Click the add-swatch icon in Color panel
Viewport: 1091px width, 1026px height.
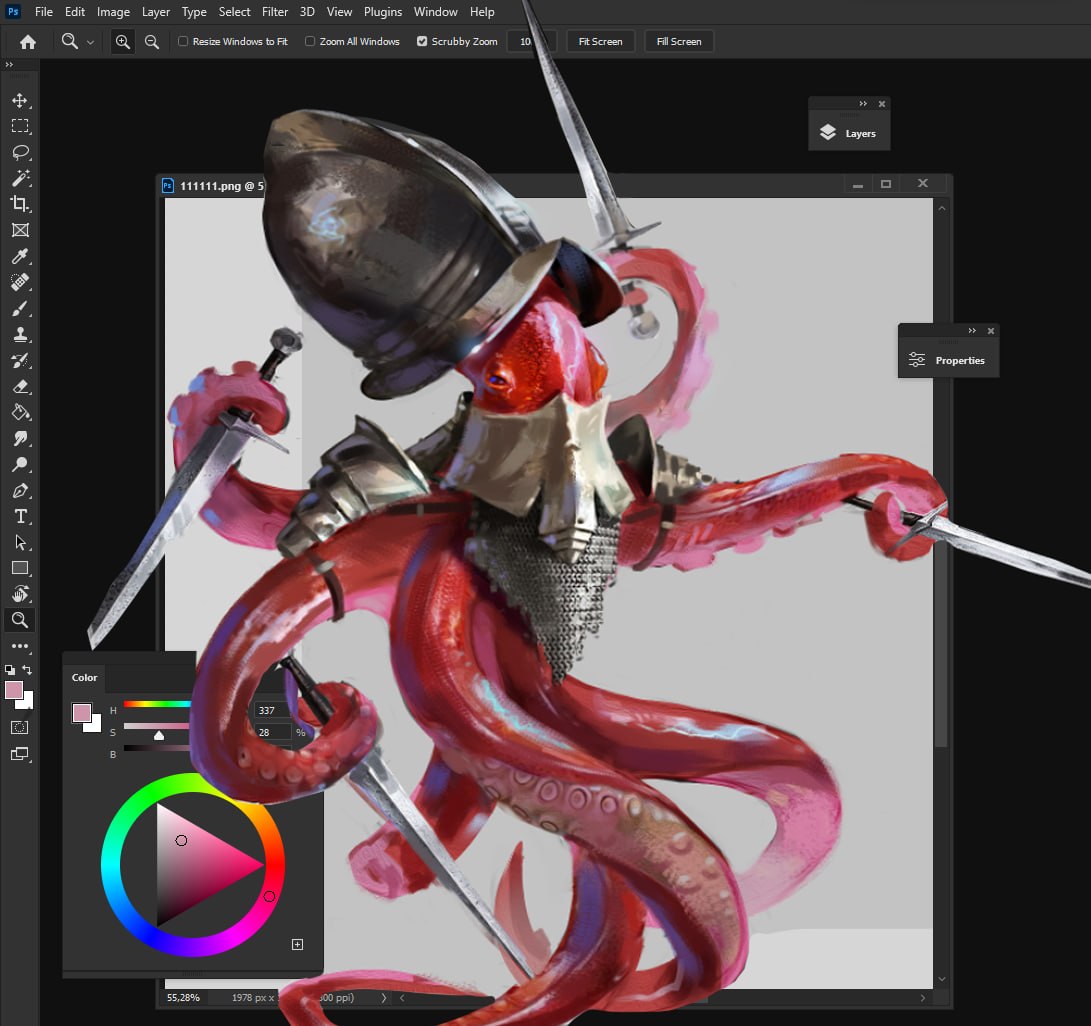coord(297,944)
